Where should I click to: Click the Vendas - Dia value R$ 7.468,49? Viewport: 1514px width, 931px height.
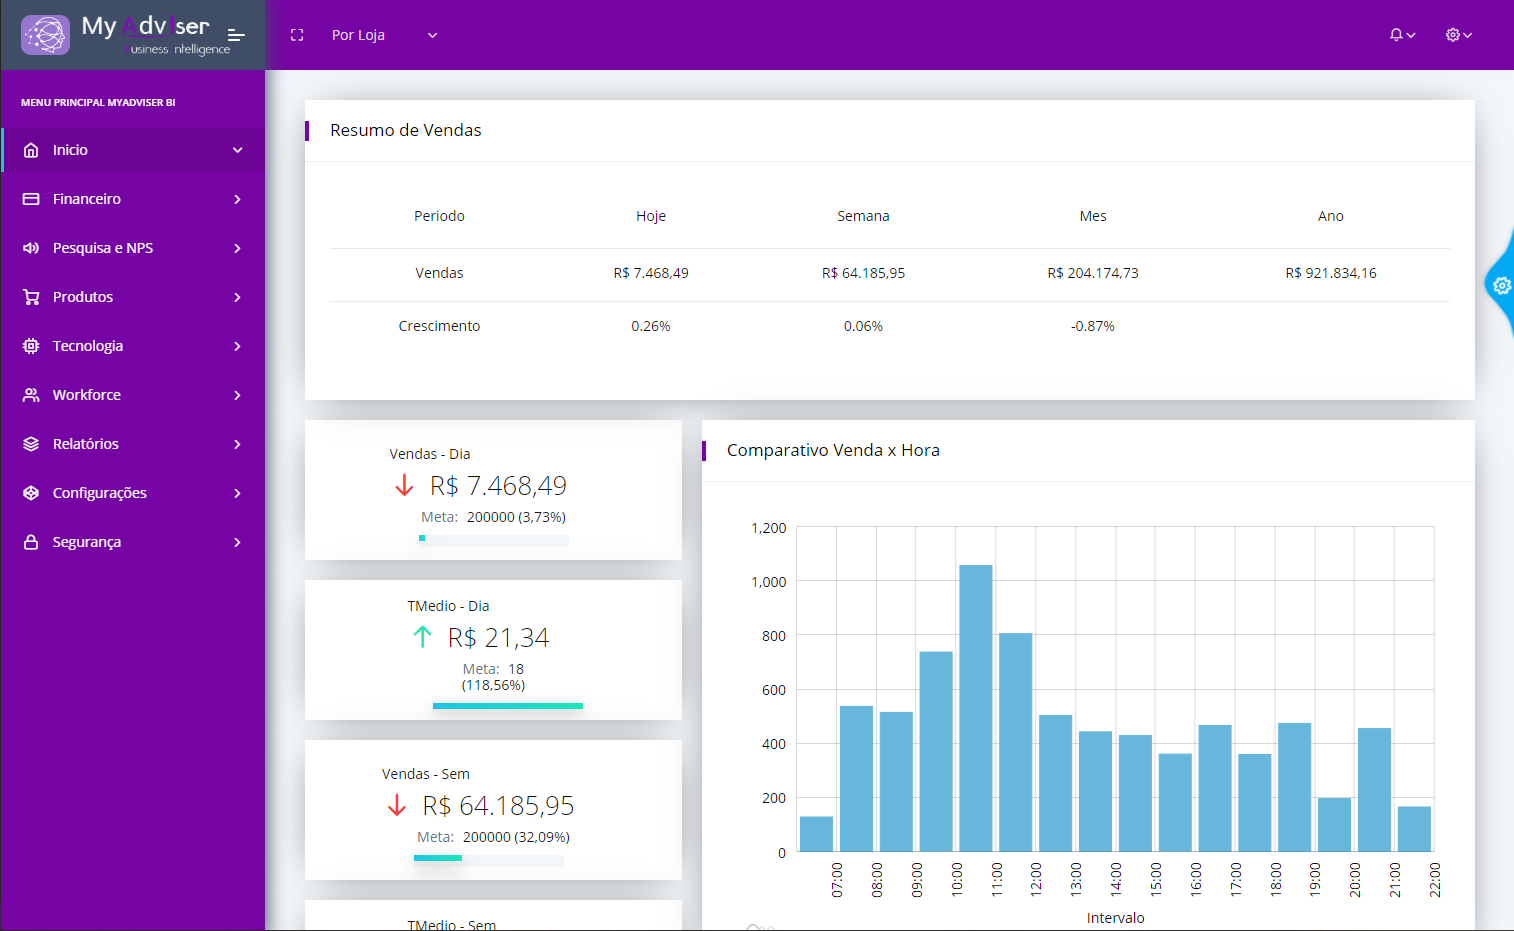(x=498, y=486)
